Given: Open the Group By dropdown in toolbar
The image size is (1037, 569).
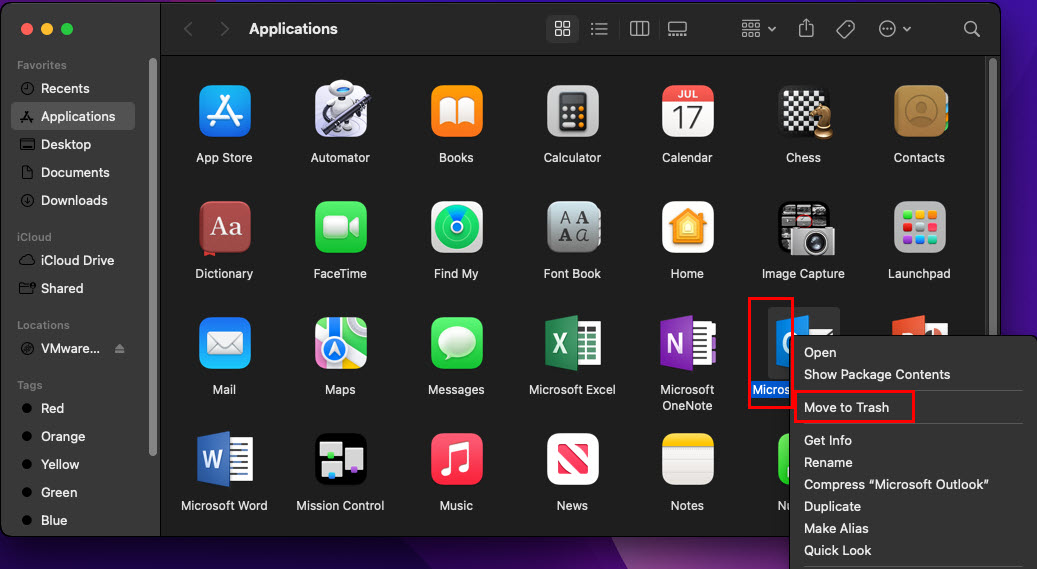Looking at the screenshot, I should click(758, 28).
